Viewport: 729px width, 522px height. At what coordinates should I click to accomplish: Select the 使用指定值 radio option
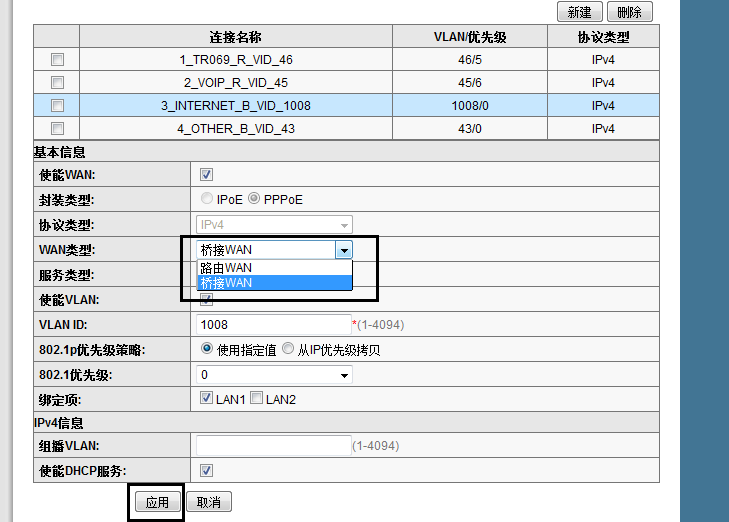pos(207,349)
